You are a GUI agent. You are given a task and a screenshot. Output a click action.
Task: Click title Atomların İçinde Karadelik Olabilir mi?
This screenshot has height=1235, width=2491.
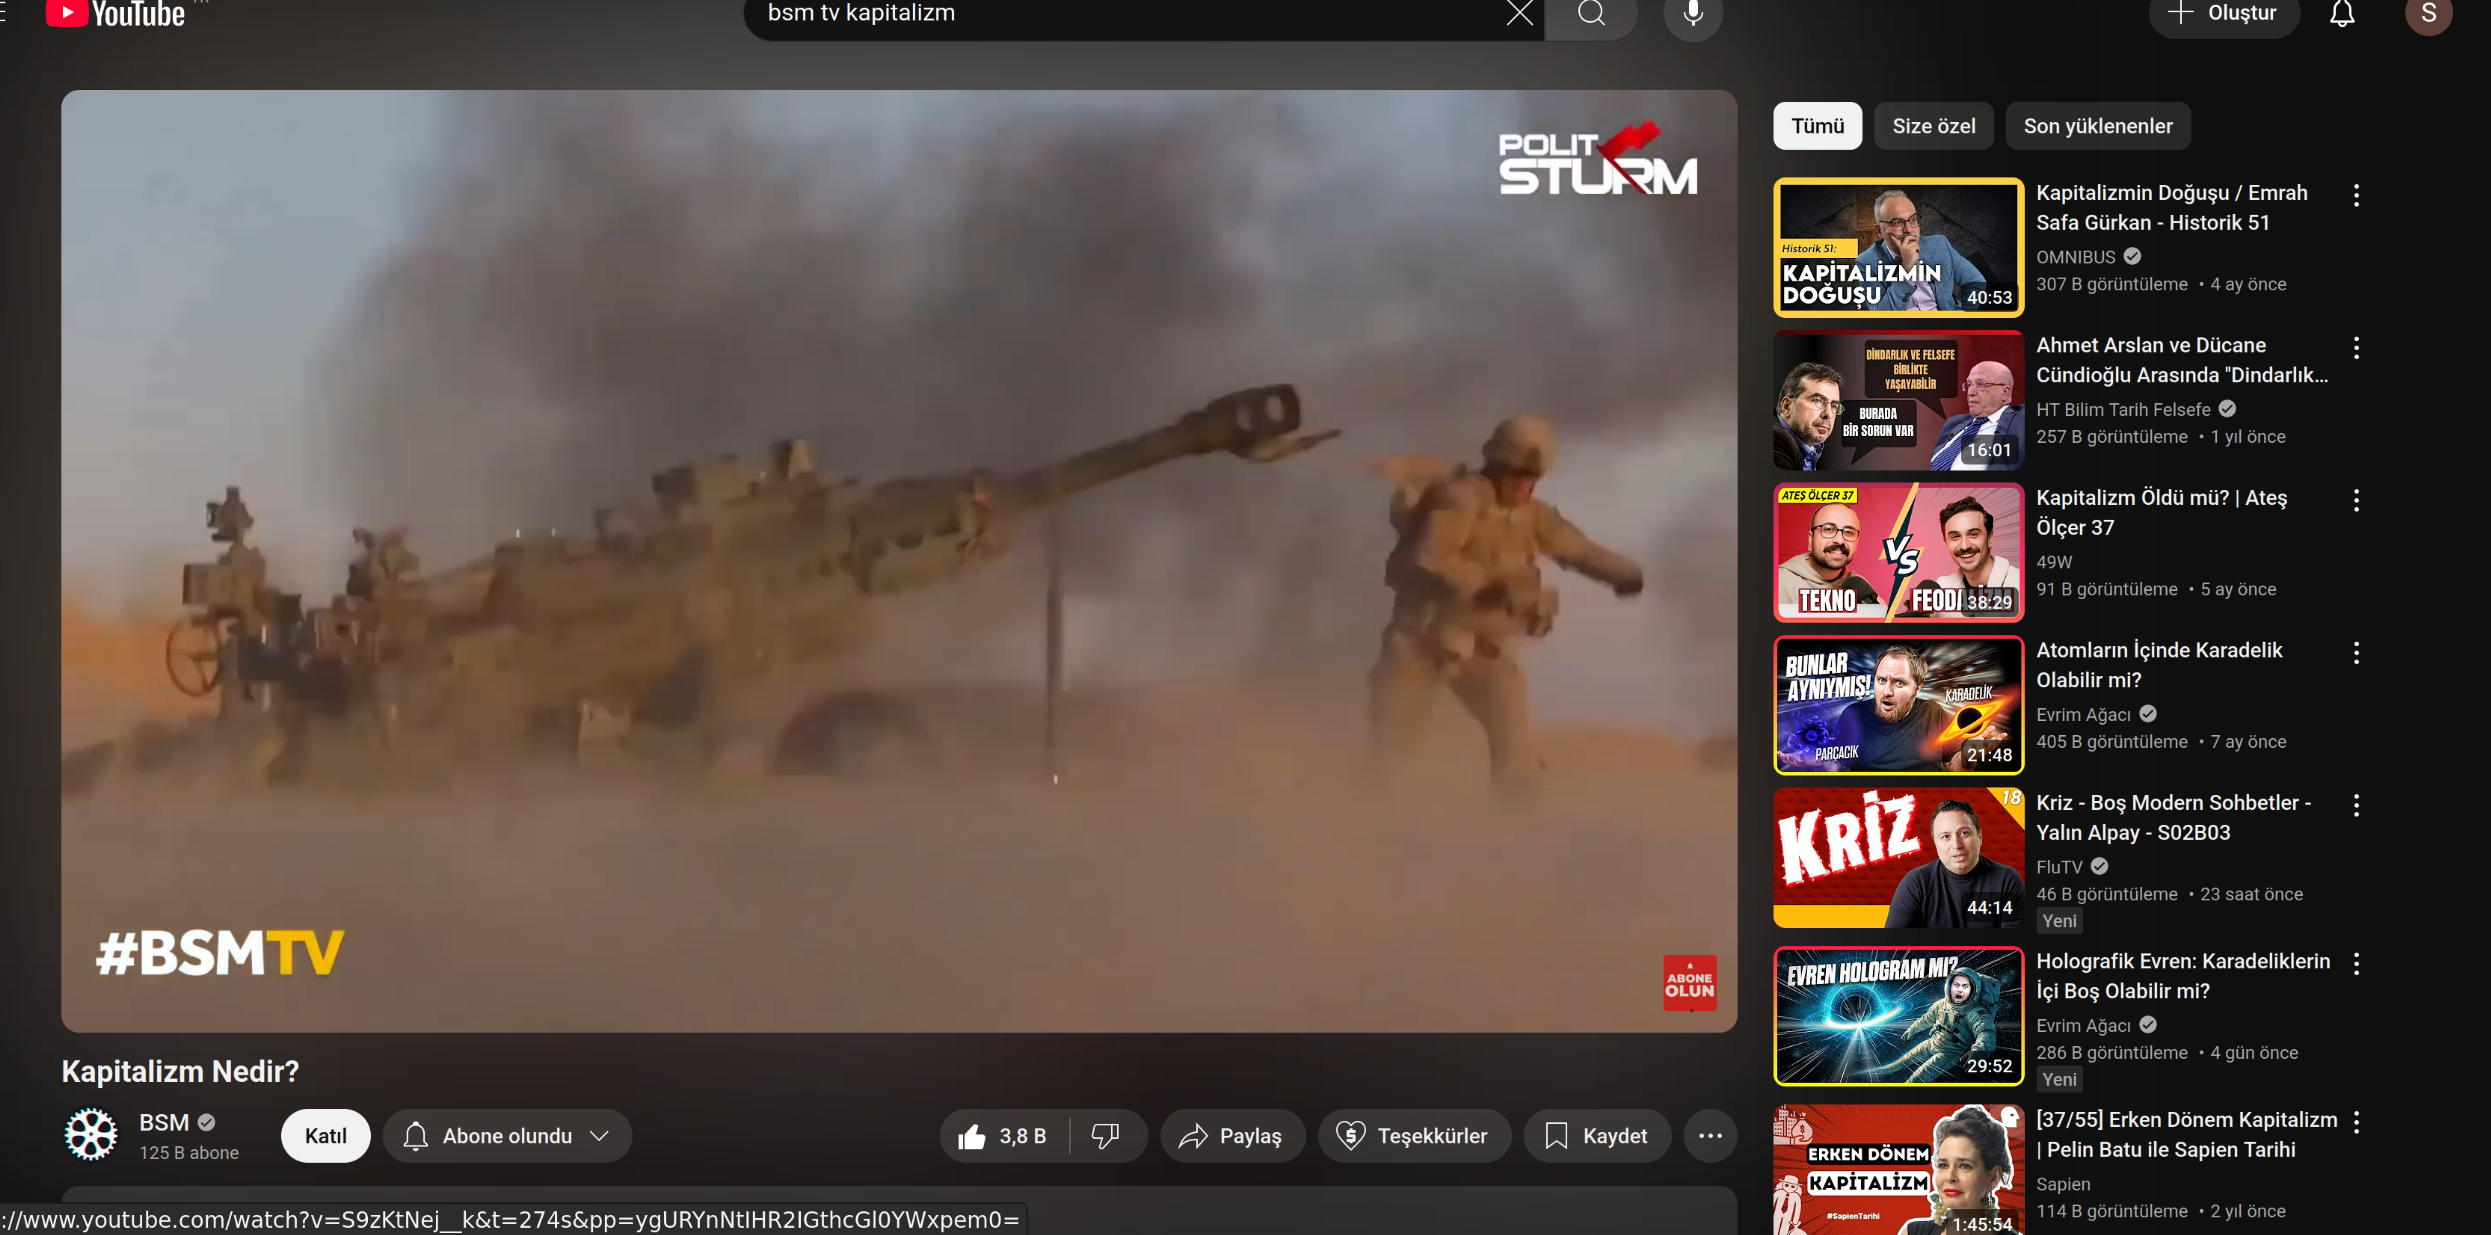[2159, 665]
